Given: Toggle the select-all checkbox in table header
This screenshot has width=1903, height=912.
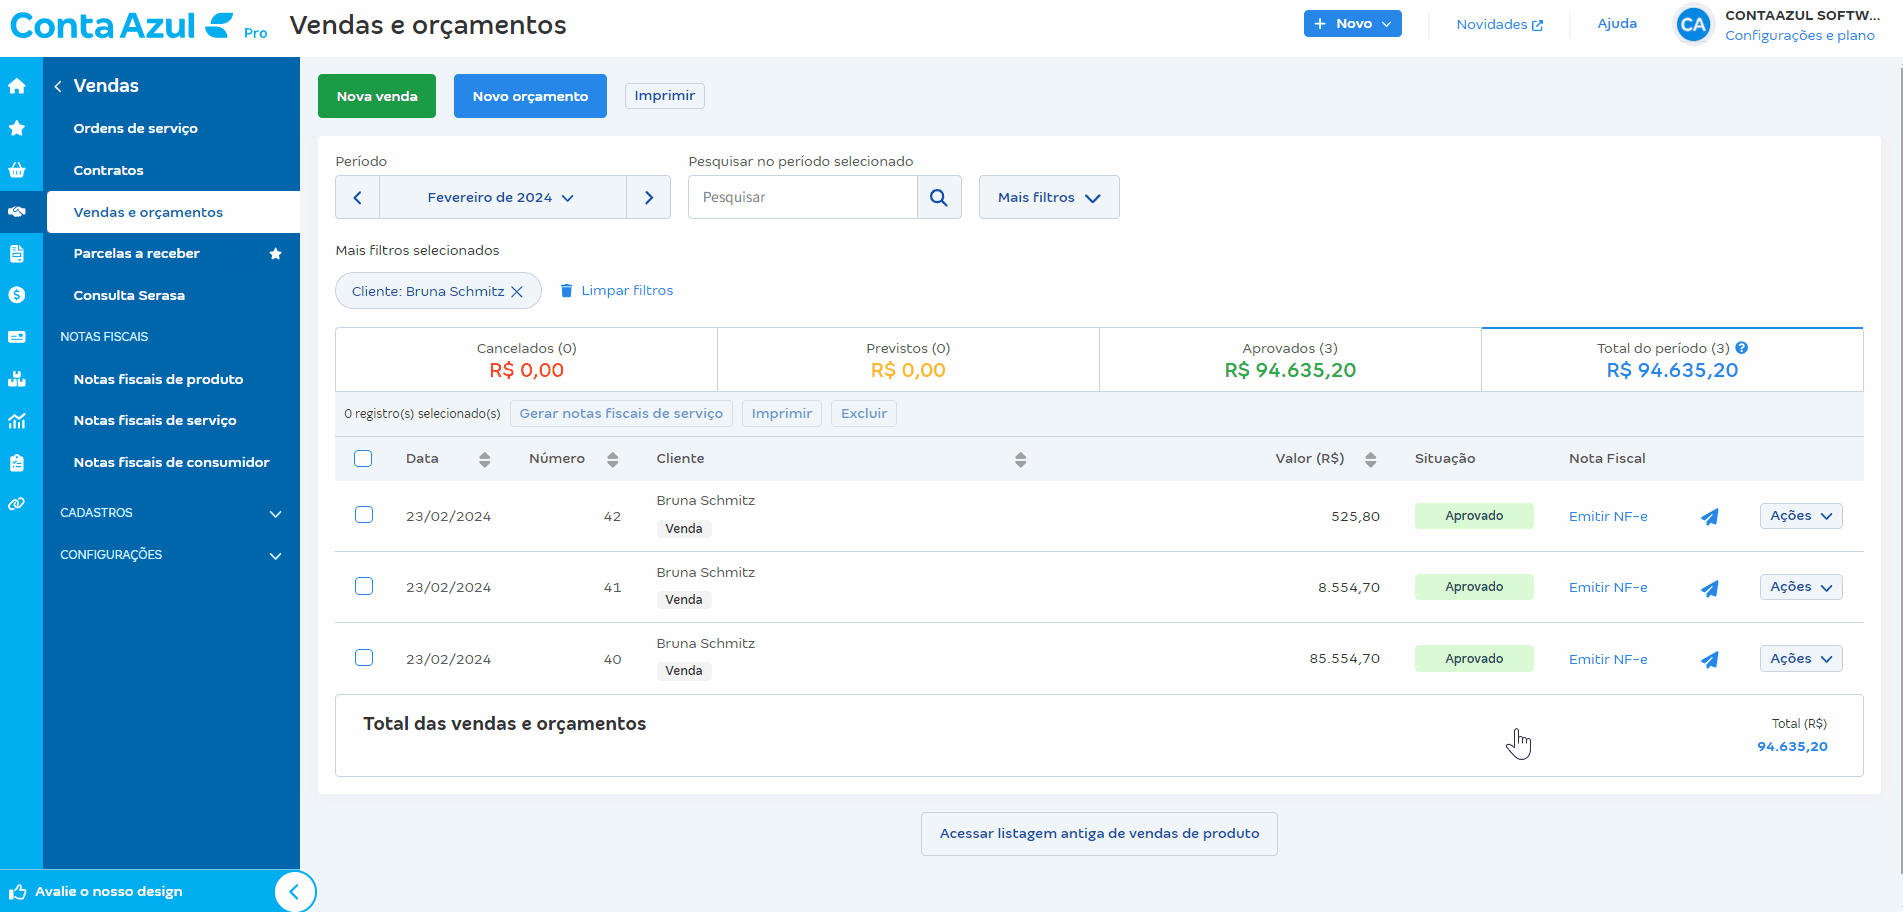Looking at the screenshot, I should pos(363,458).
